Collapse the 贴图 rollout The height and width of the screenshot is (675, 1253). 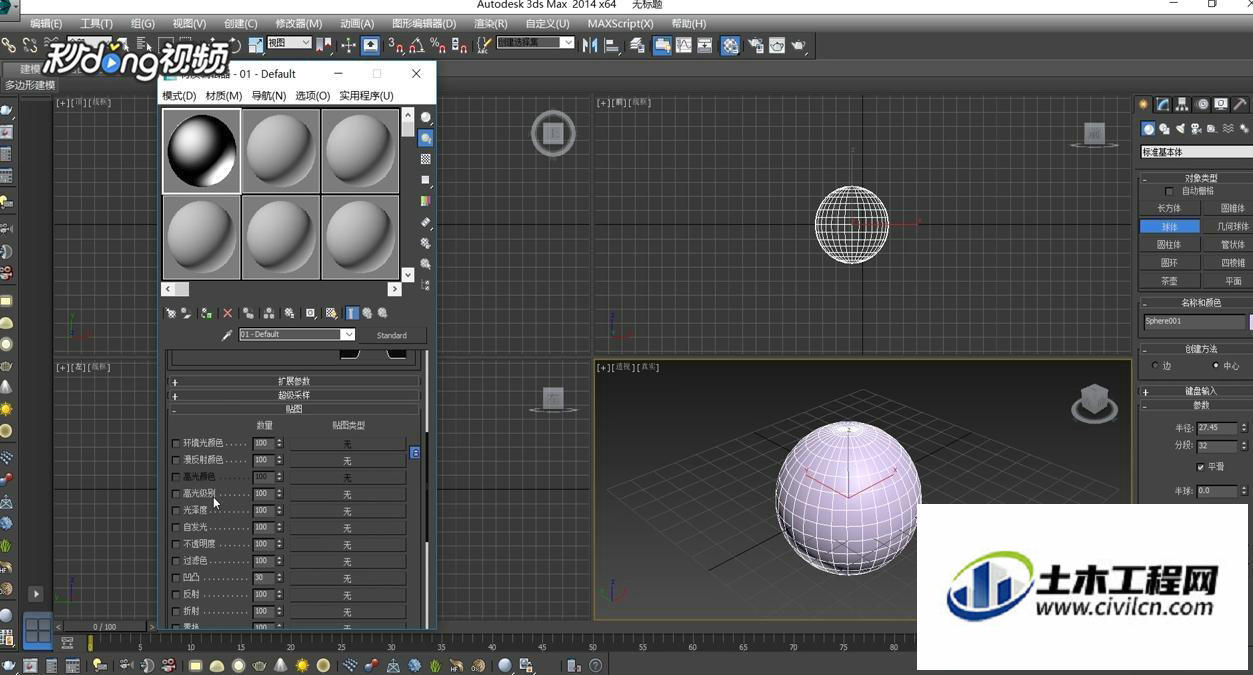pyautogui.click(x=294, y=409)
